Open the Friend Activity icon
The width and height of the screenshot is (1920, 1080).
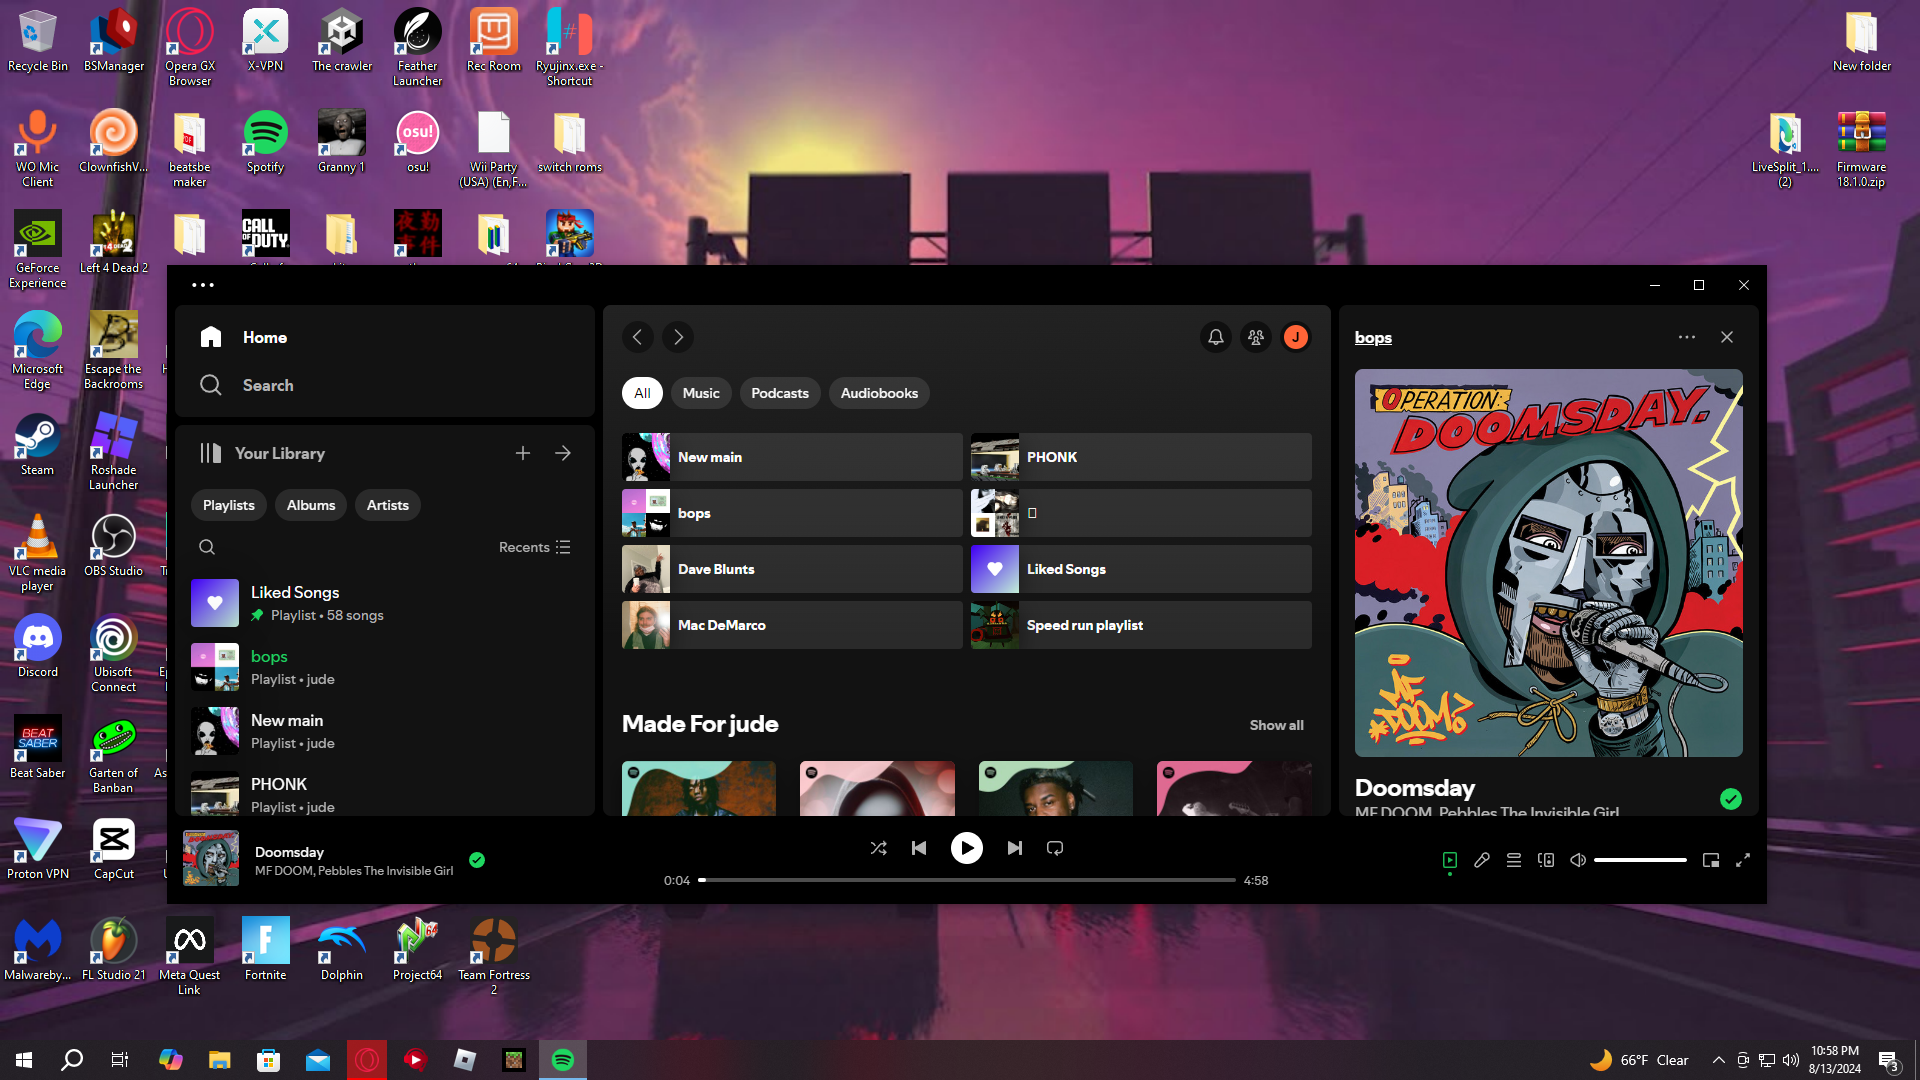(x=1256, y=337)
